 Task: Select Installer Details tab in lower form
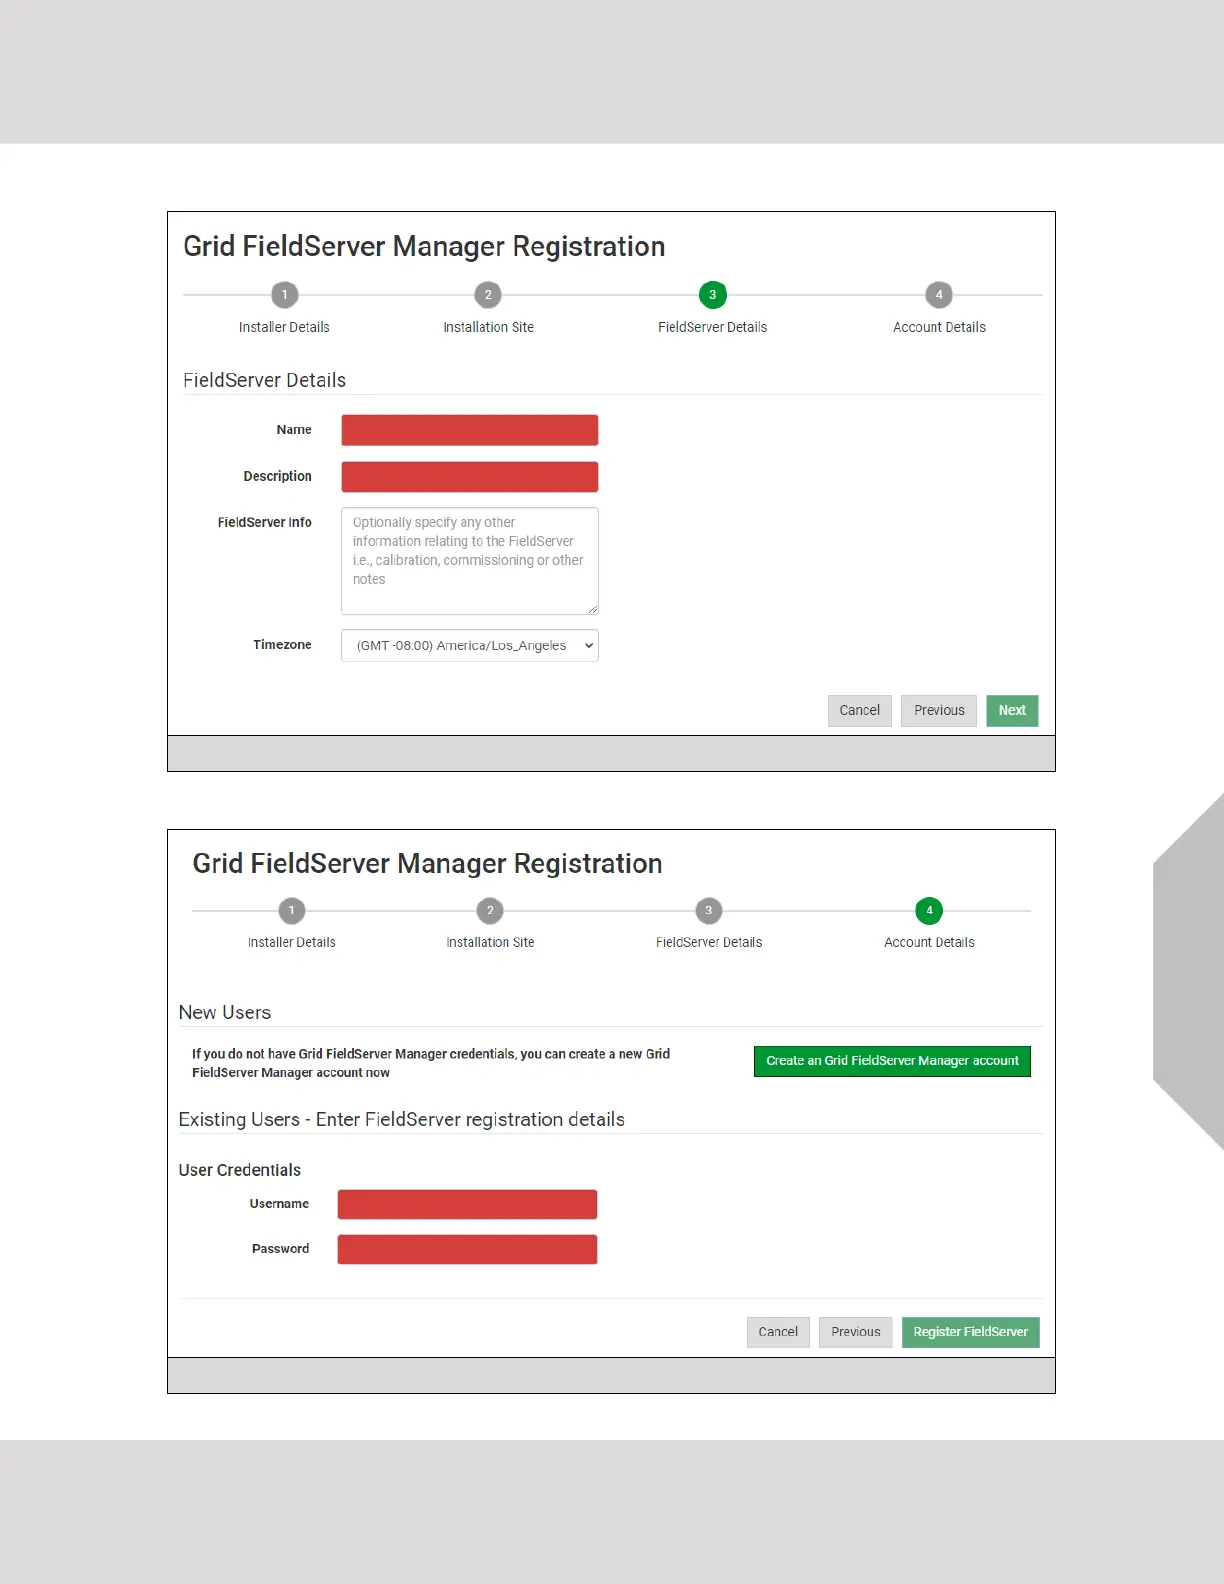pos(292,942)
